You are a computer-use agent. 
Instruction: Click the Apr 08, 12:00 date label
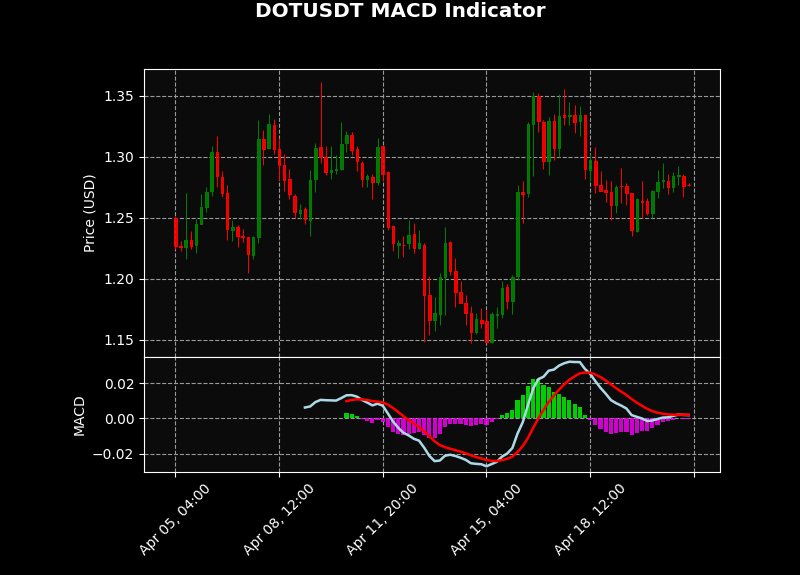[x=278, y=519]
